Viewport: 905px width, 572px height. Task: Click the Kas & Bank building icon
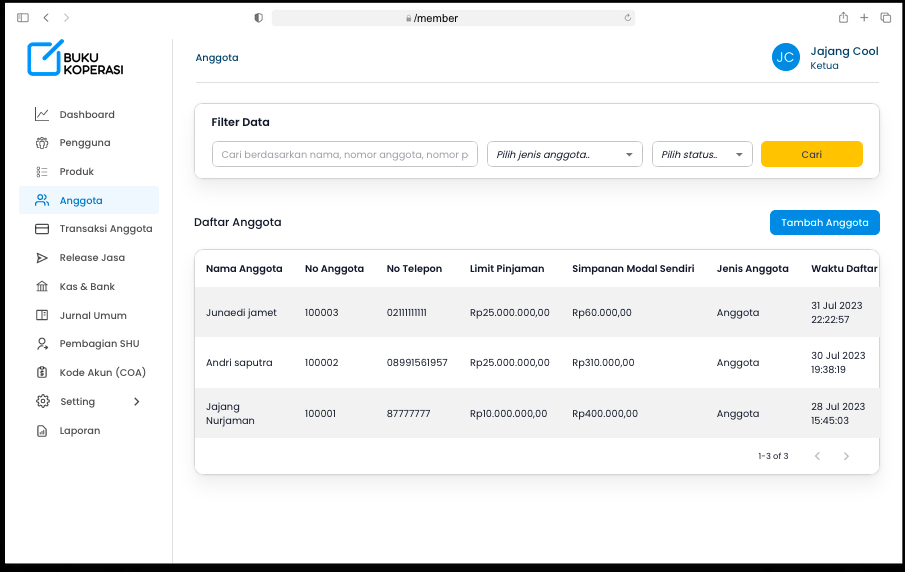[x=42, y=287]
